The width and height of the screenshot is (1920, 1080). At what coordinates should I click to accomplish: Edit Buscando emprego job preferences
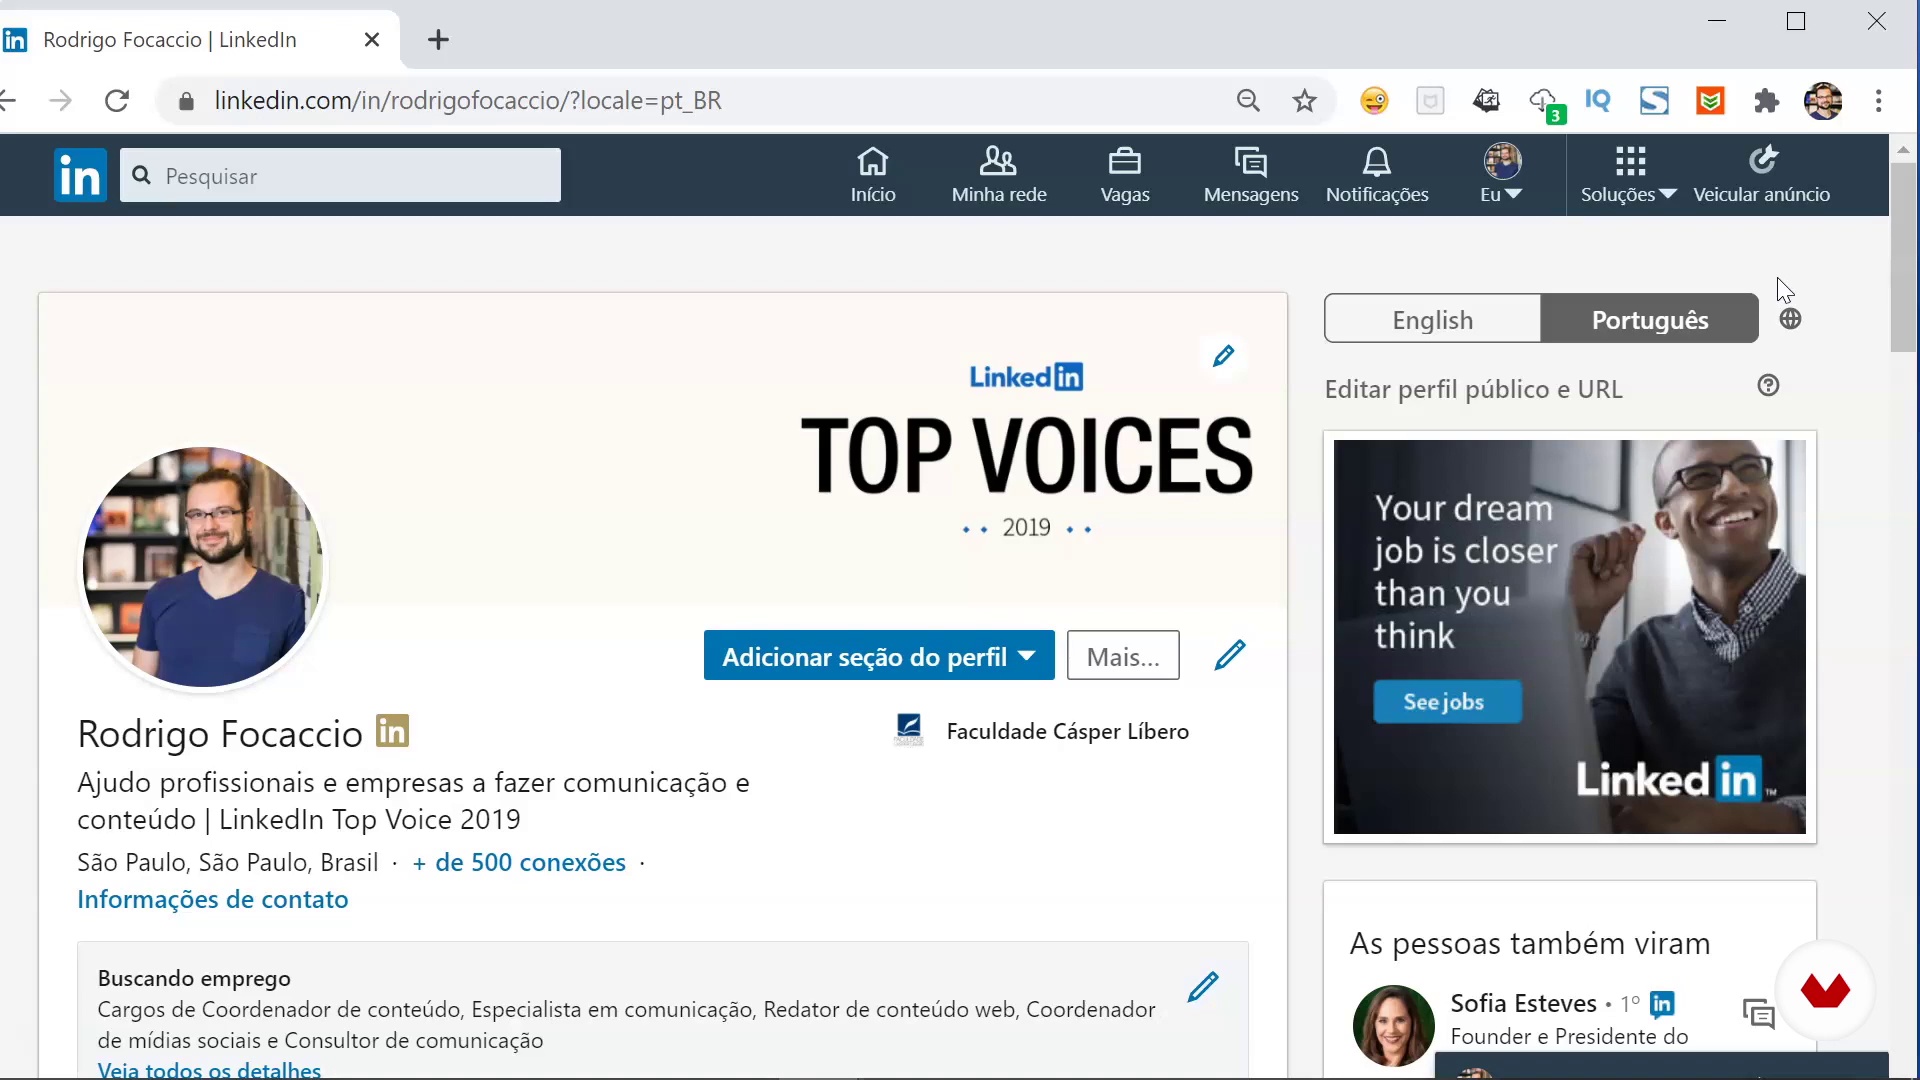pyautogui.click(x=1203, y=987)
